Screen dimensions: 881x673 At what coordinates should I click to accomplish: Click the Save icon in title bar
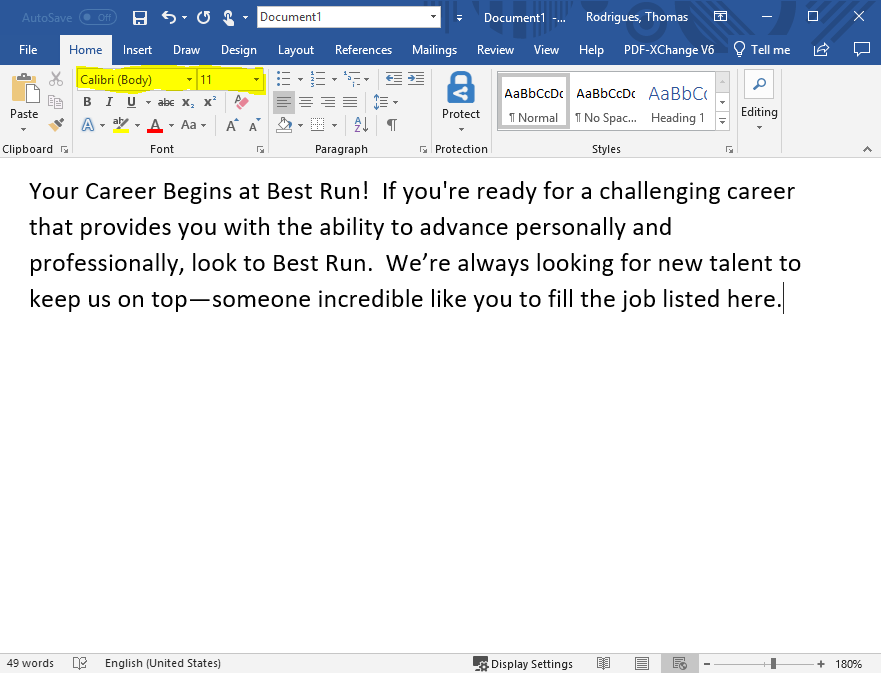139,17
